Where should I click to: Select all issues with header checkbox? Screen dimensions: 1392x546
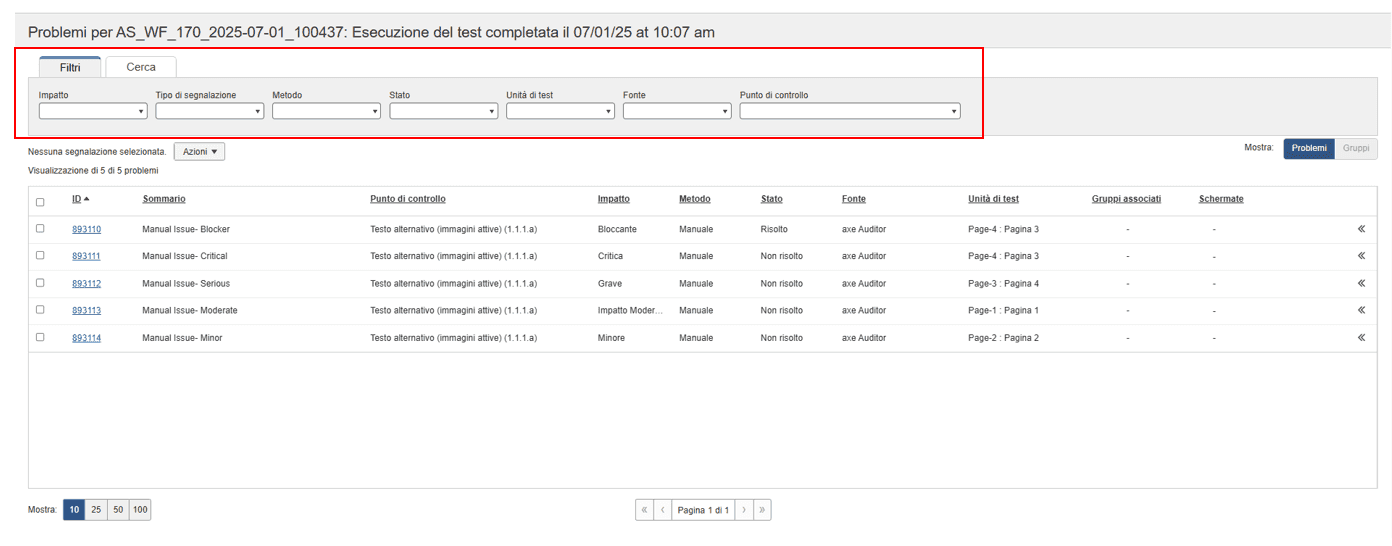(40, 202)
